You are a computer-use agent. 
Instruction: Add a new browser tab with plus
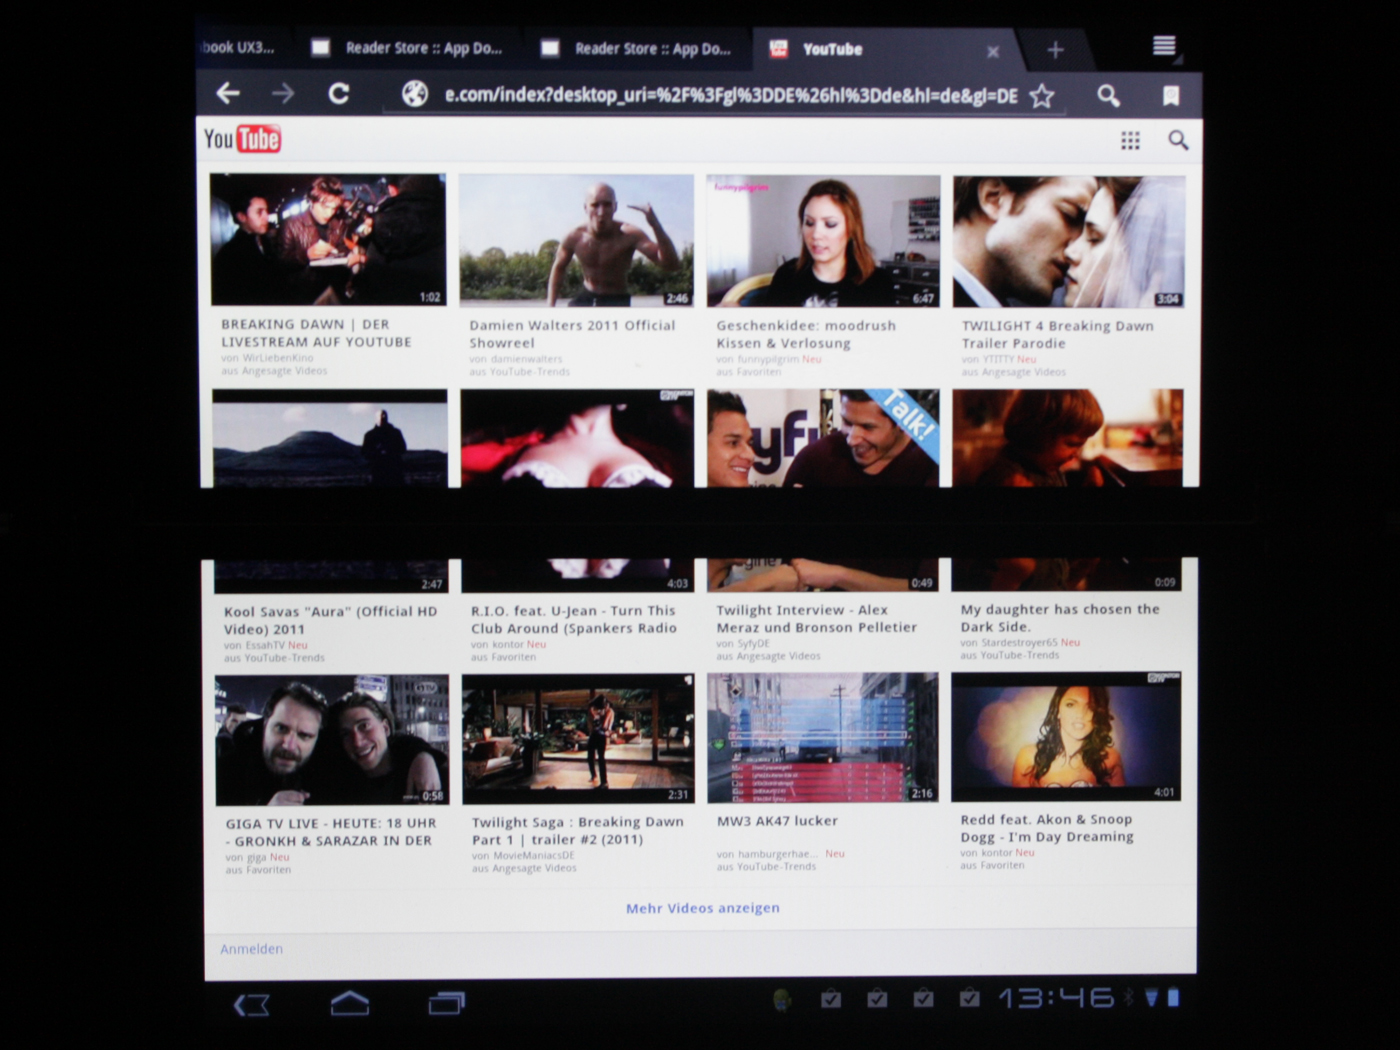[1055, 50]
